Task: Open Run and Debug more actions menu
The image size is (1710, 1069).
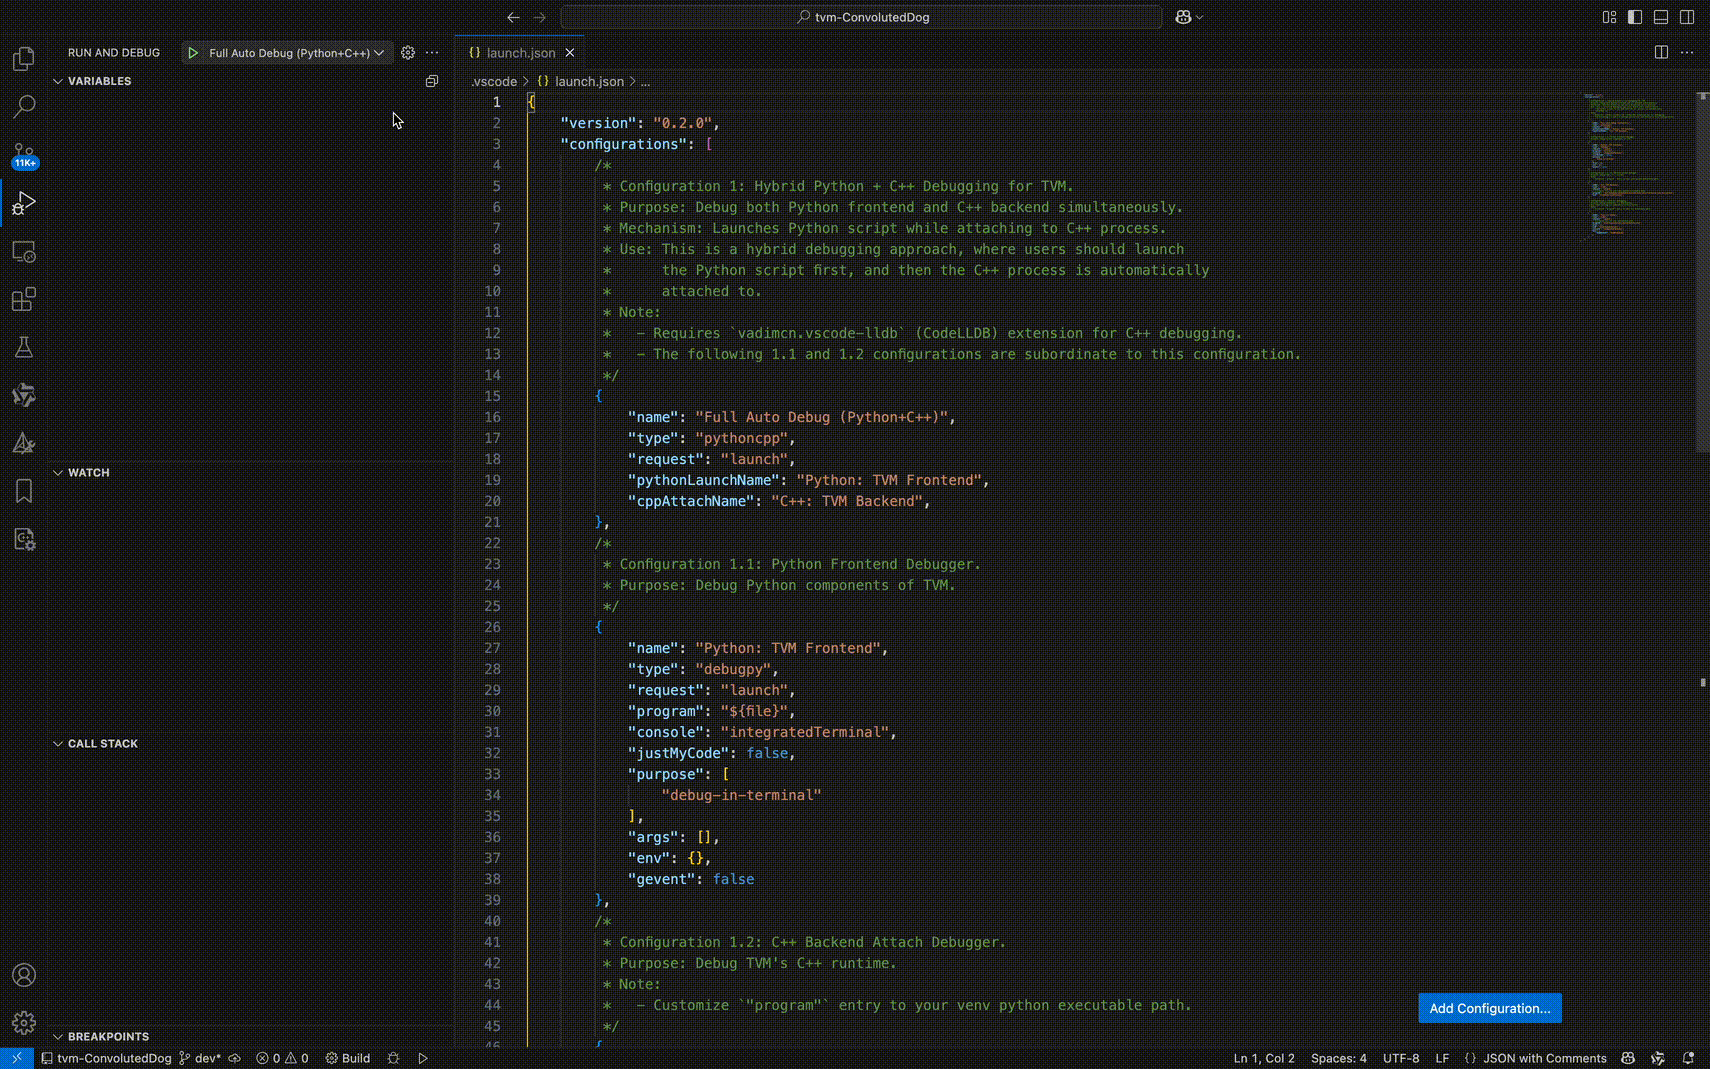Action: pyautogui.click(x=432, y=53)
